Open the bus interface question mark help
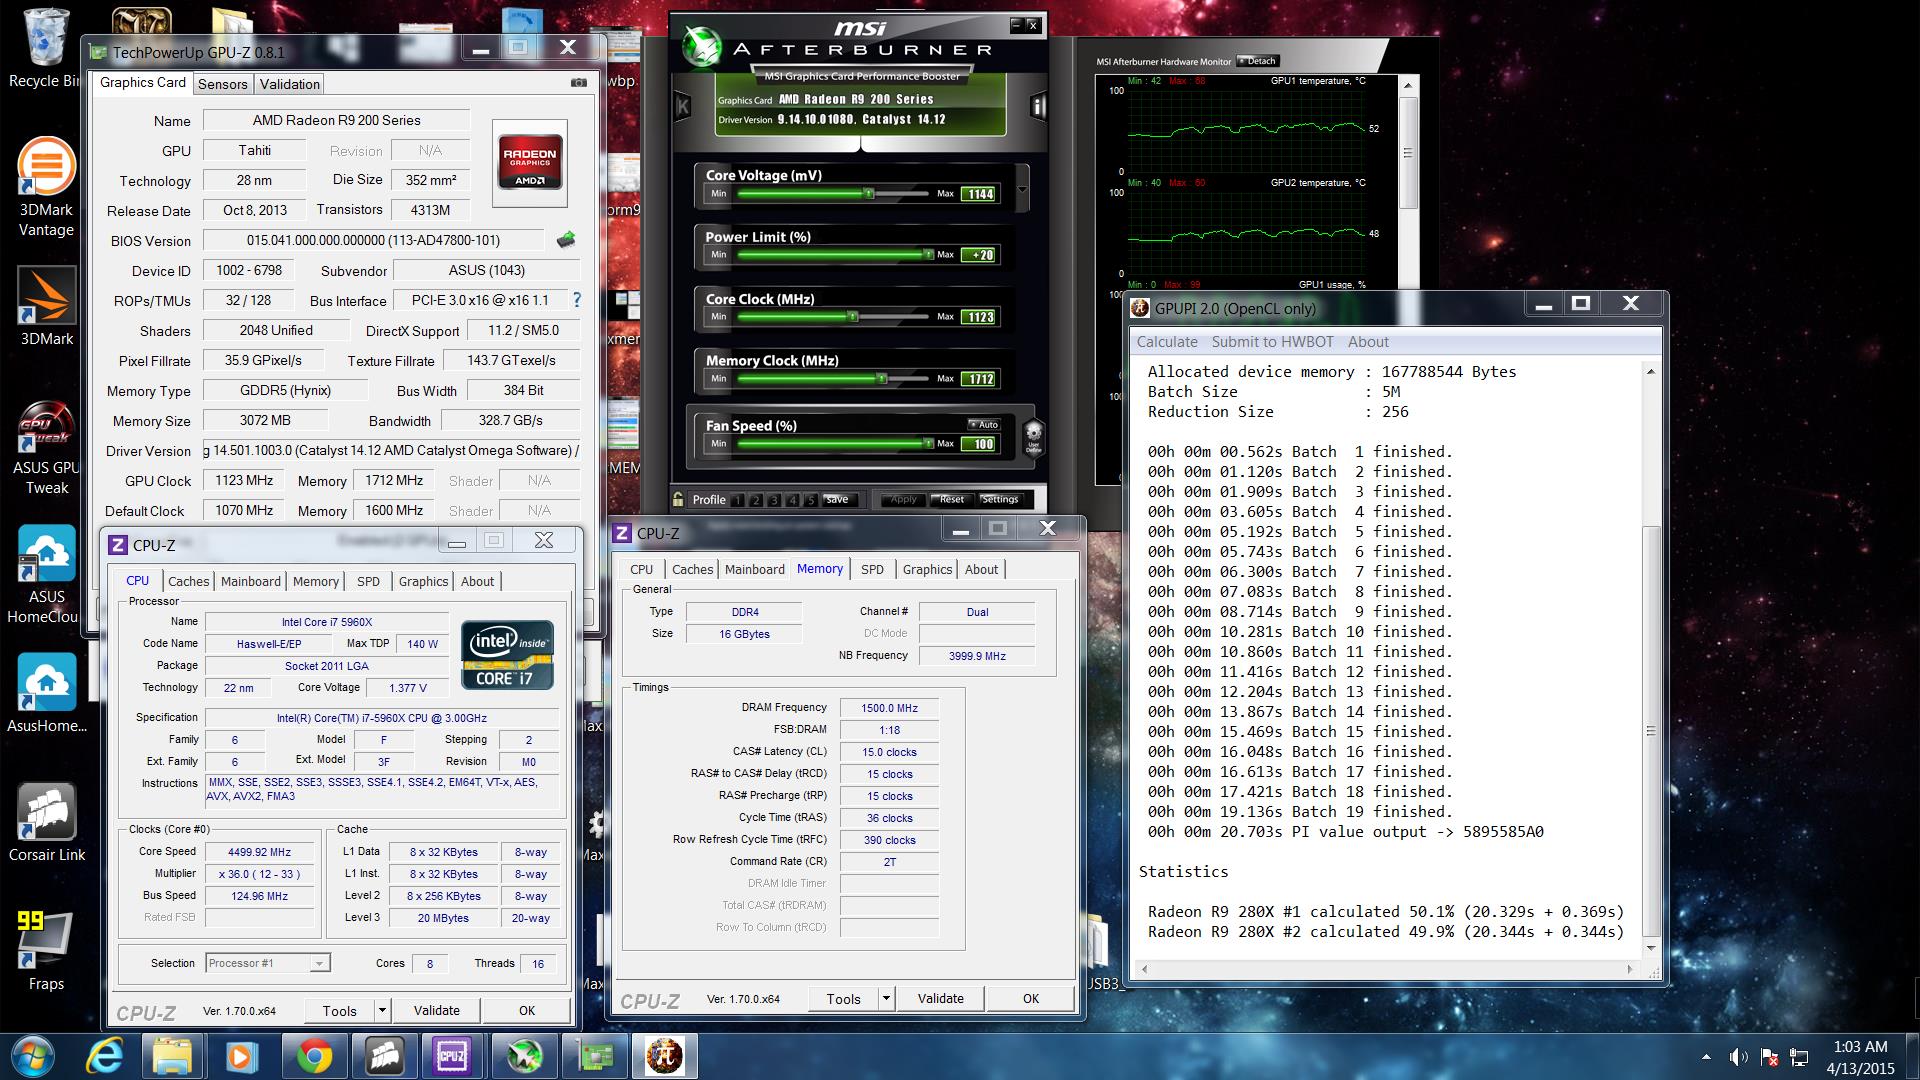 pyautogui.click(x=576, y=300)
